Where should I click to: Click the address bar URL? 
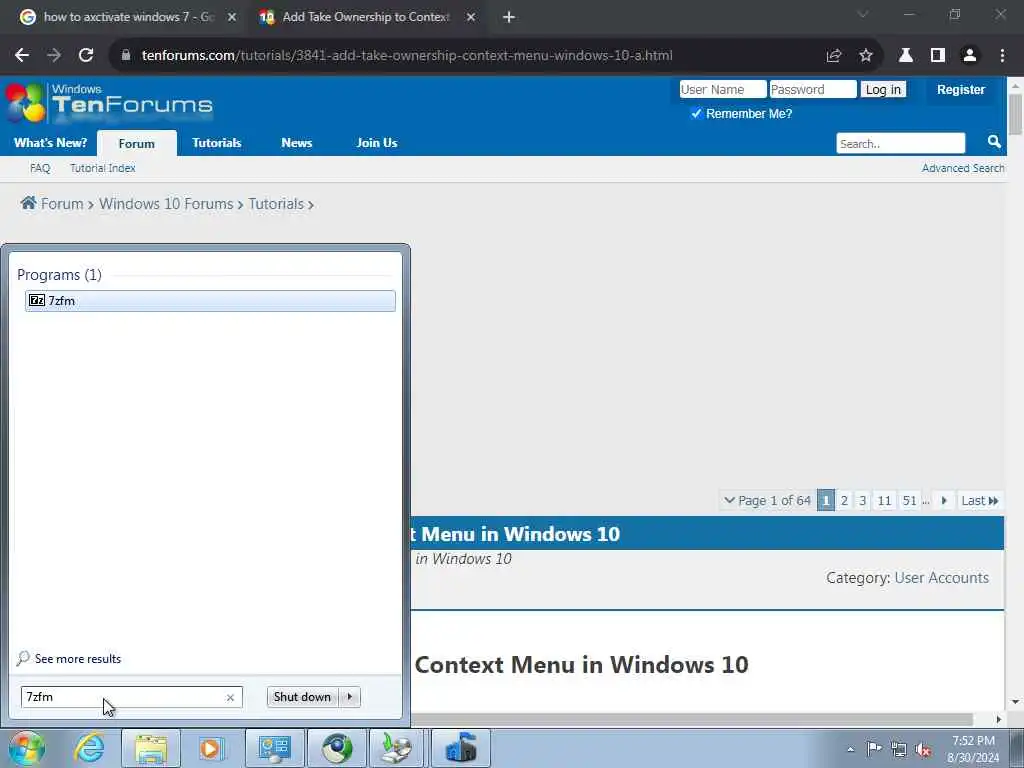[x=407, y=56]
